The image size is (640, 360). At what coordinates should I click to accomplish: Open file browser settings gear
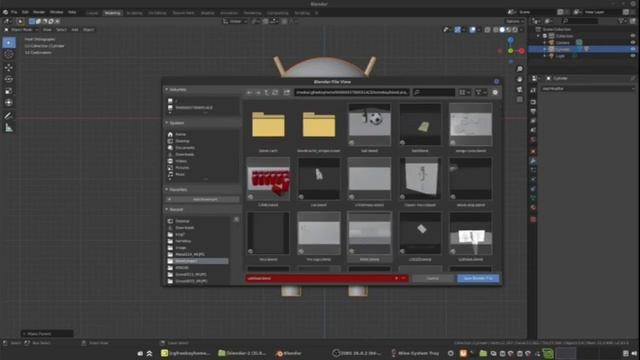[495, 93]
